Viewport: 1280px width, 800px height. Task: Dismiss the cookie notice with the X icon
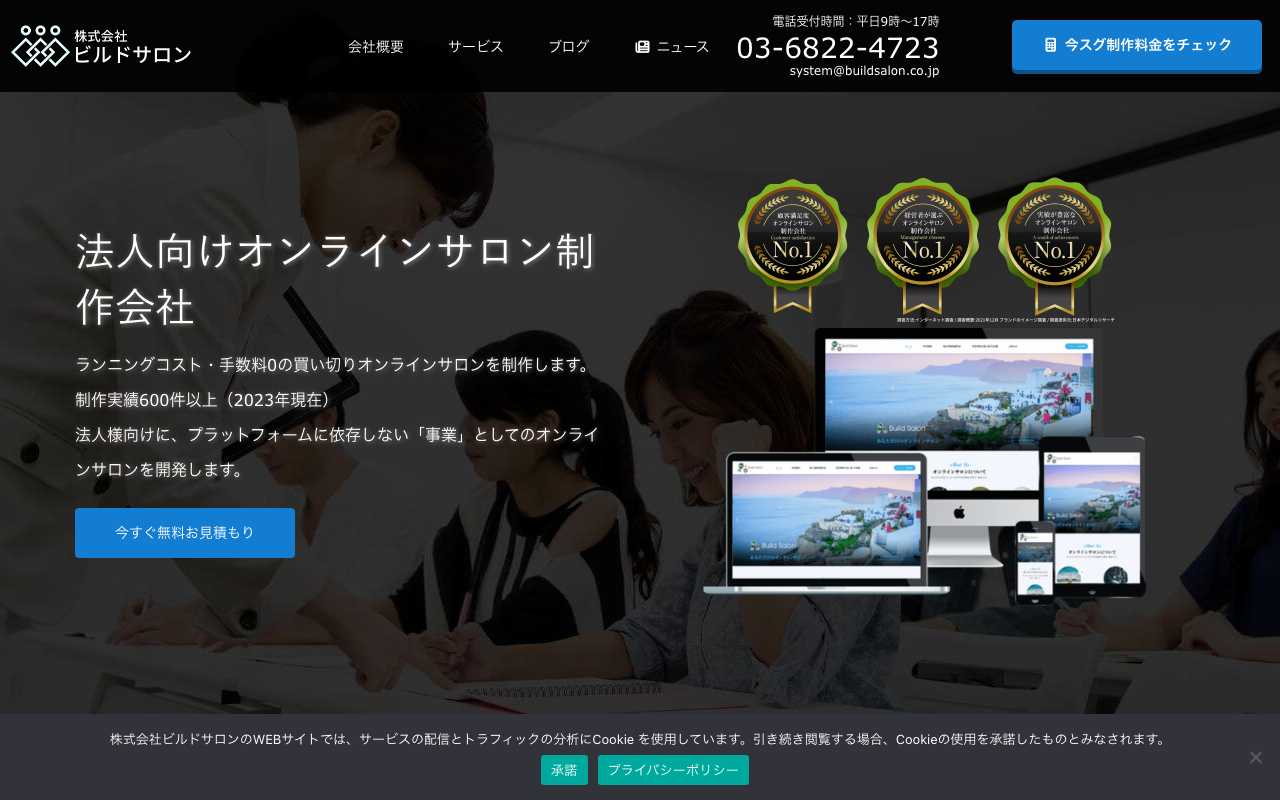click(1255, 757)
